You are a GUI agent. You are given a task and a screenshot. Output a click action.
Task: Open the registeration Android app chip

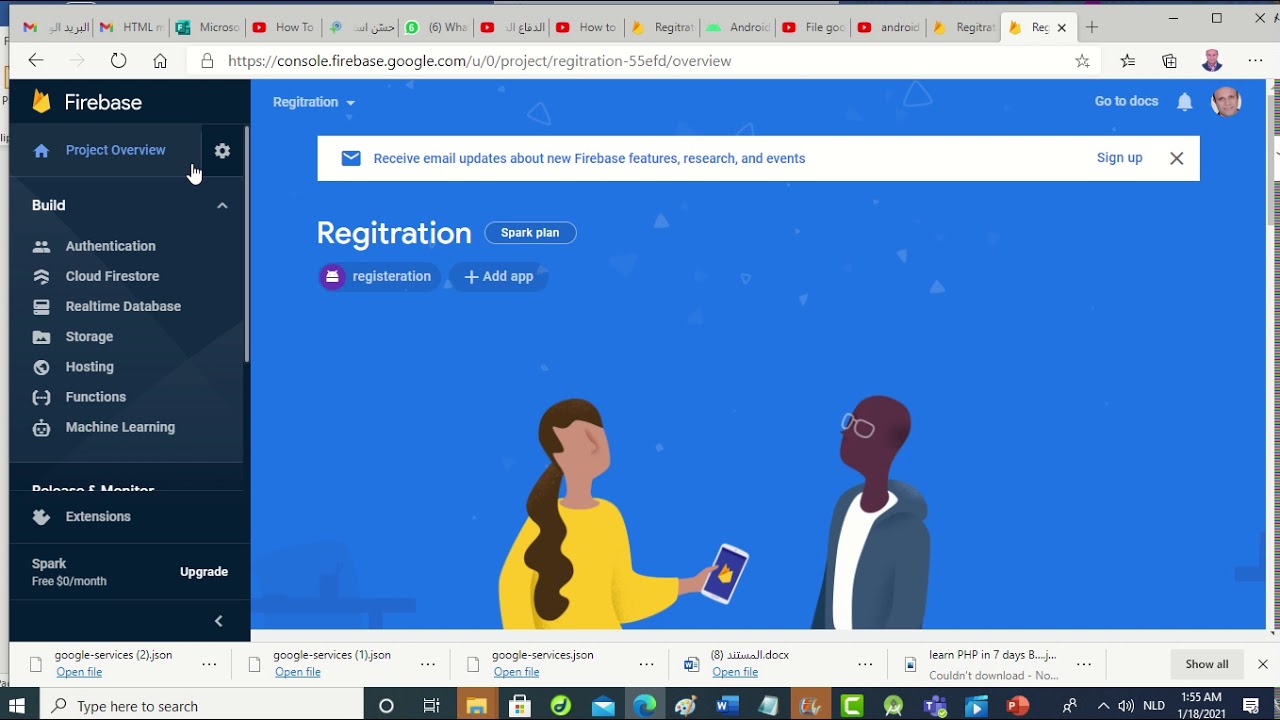tap(379, 277)
